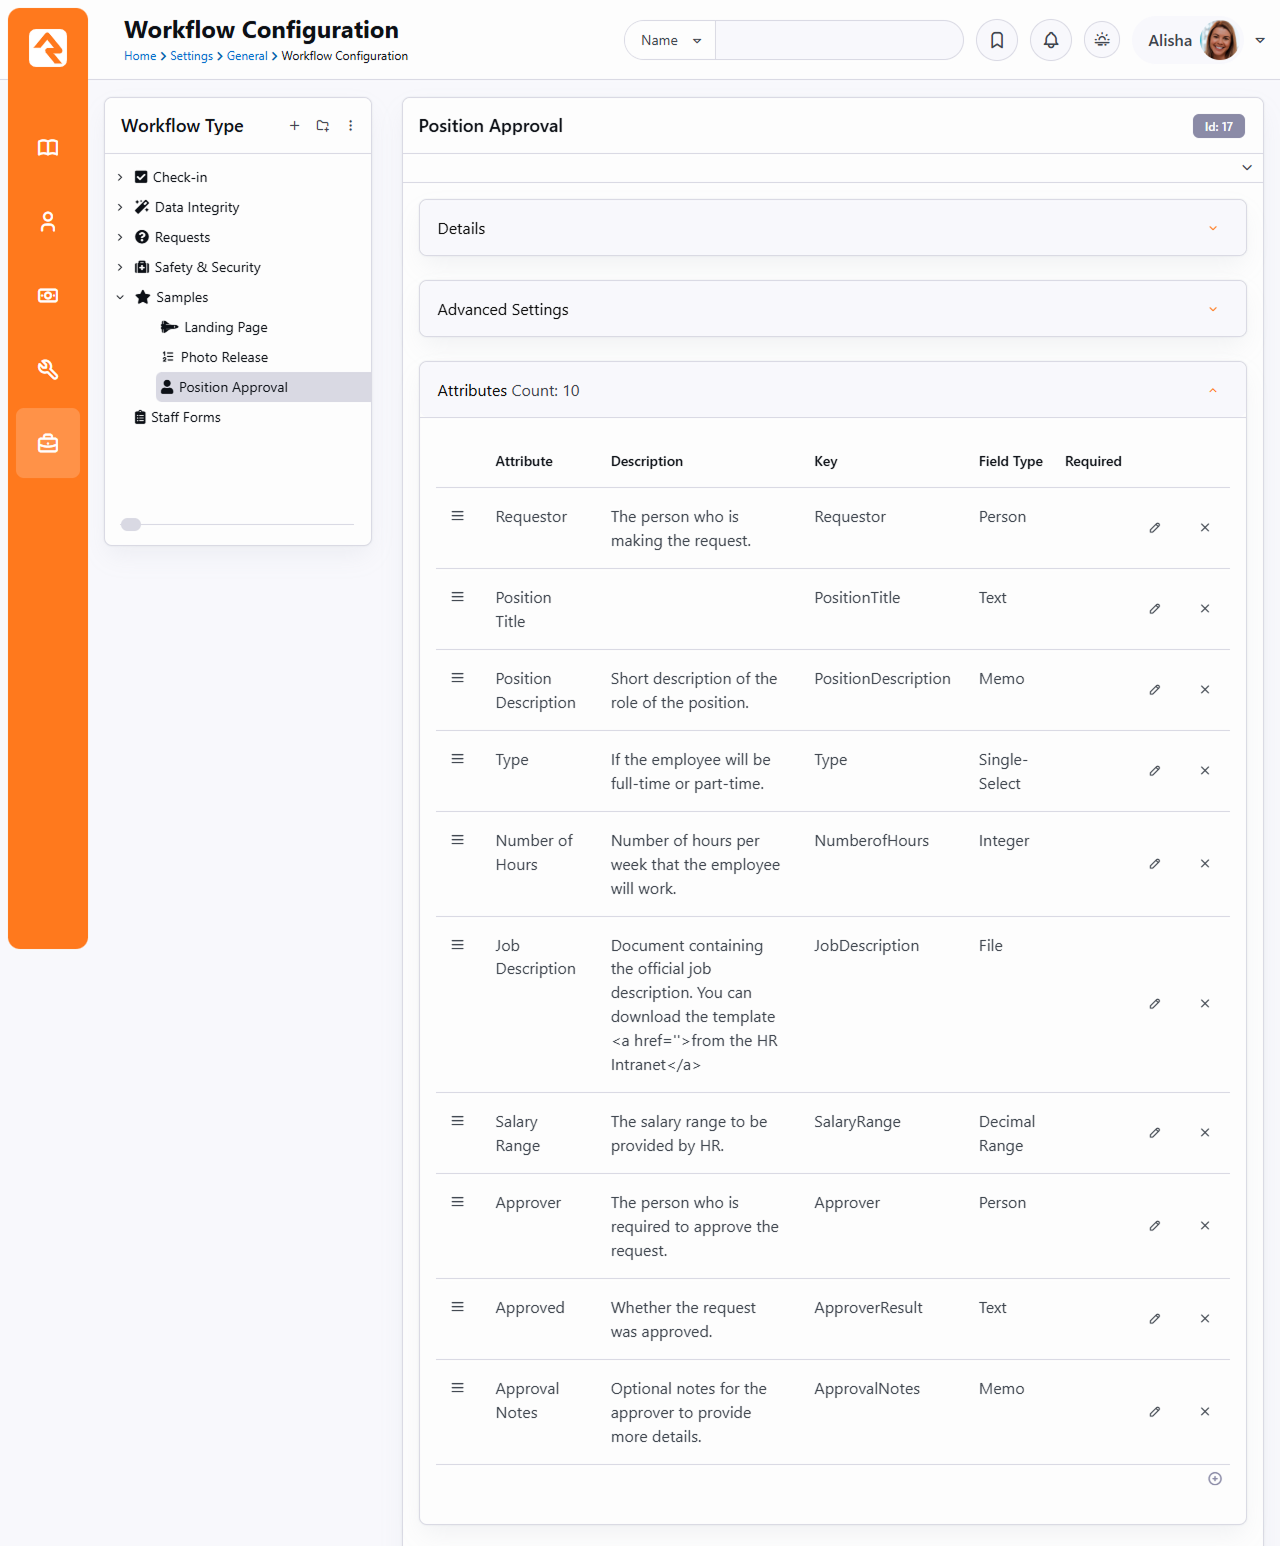Screen dimensions: 1280x1546
Task: Select Photo Release in the workflow tree
Action: tap(224, 358)
